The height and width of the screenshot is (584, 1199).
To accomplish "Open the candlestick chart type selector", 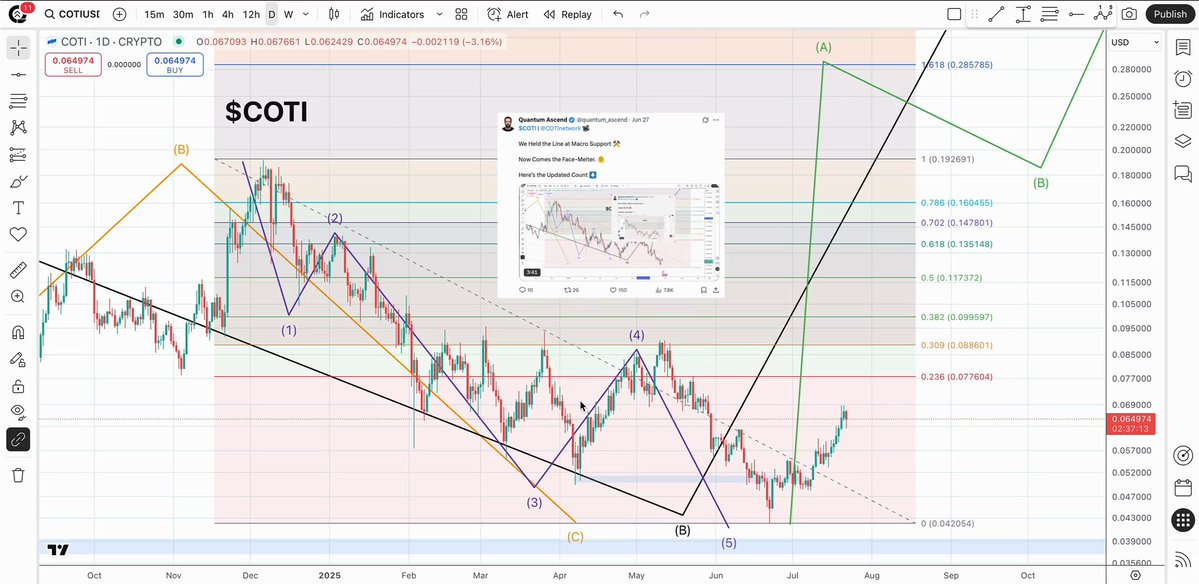I will click(x=333, y=14).
